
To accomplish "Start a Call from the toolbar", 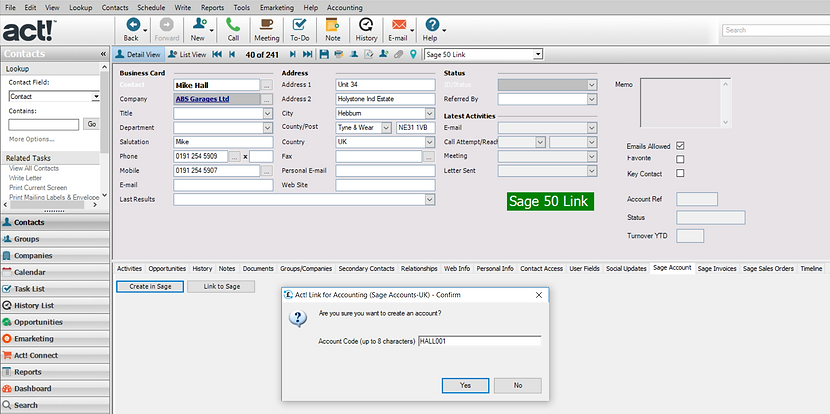I will (233, 30).
